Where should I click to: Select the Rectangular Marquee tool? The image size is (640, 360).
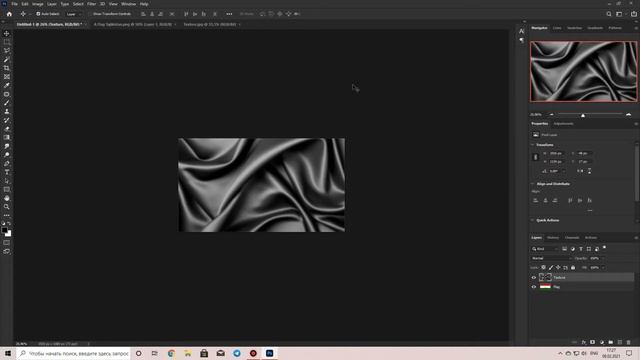point(7,42)
